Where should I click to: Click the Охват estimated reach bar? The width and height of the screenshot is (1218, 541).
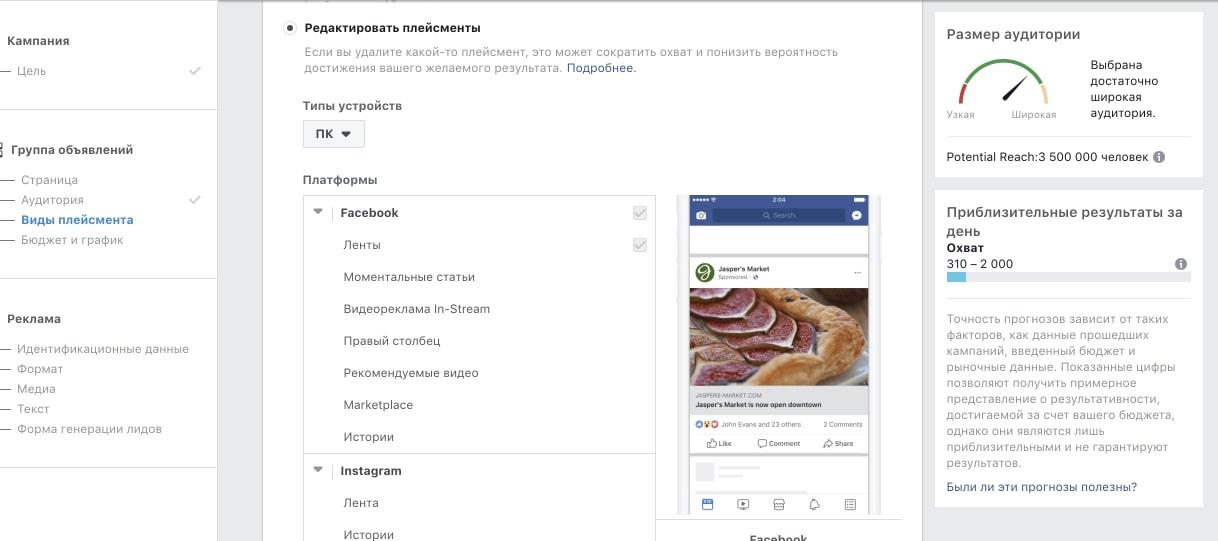[x=1069, y=277]
